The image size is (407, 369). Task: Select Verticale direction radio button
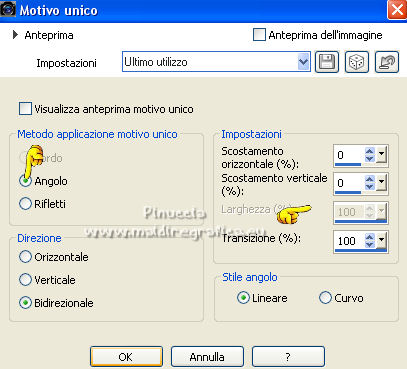[25, 280]
